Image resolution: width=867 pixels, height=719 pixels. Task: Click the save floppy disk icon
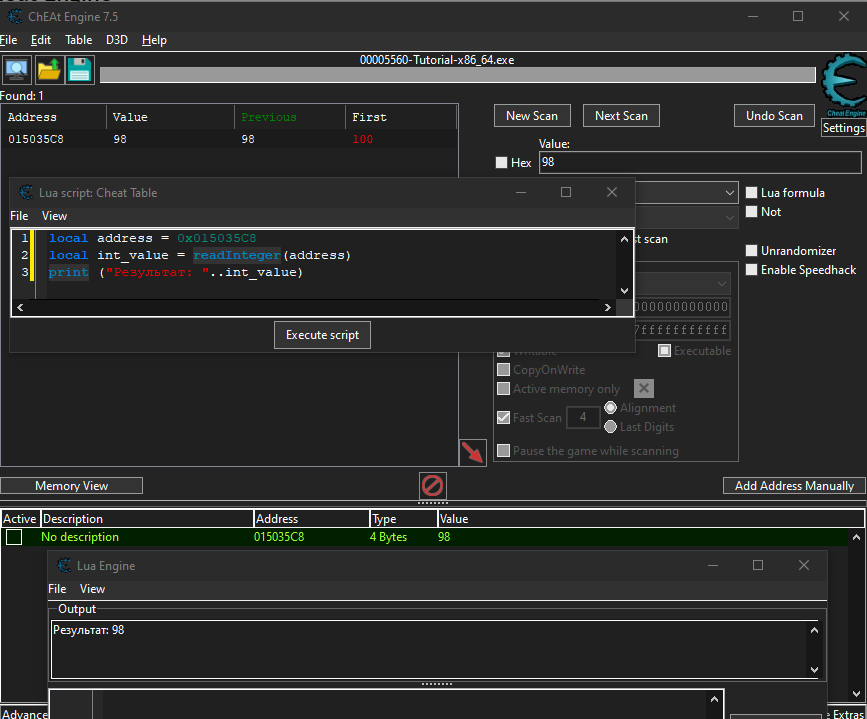tap(80, 70)
